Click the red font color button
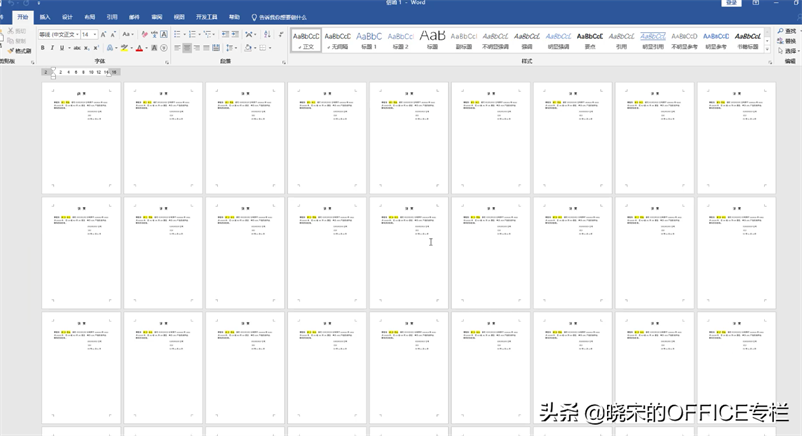The image size is (802, 436). (x=141, y=48)
